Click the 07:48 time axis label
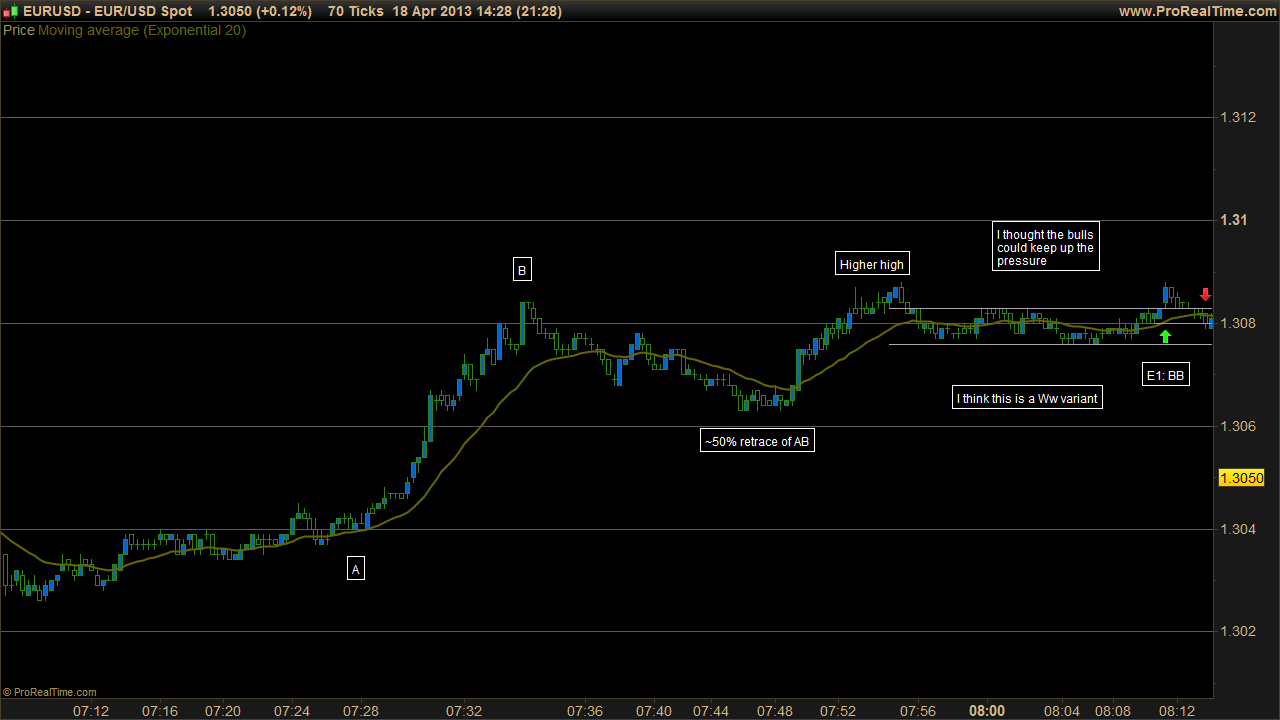1280x720 pixels. [775, 711]
